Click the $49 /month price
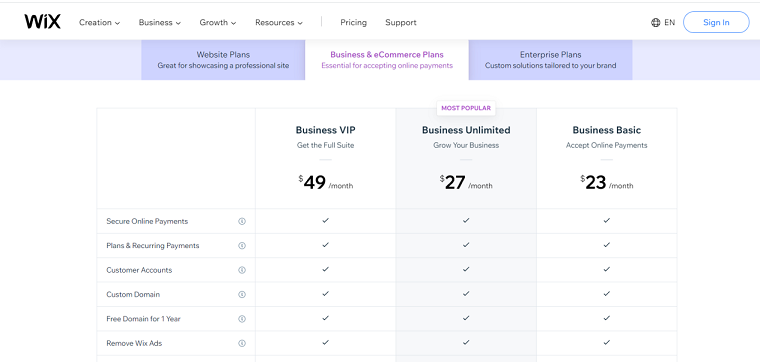 tap(326, 183)
